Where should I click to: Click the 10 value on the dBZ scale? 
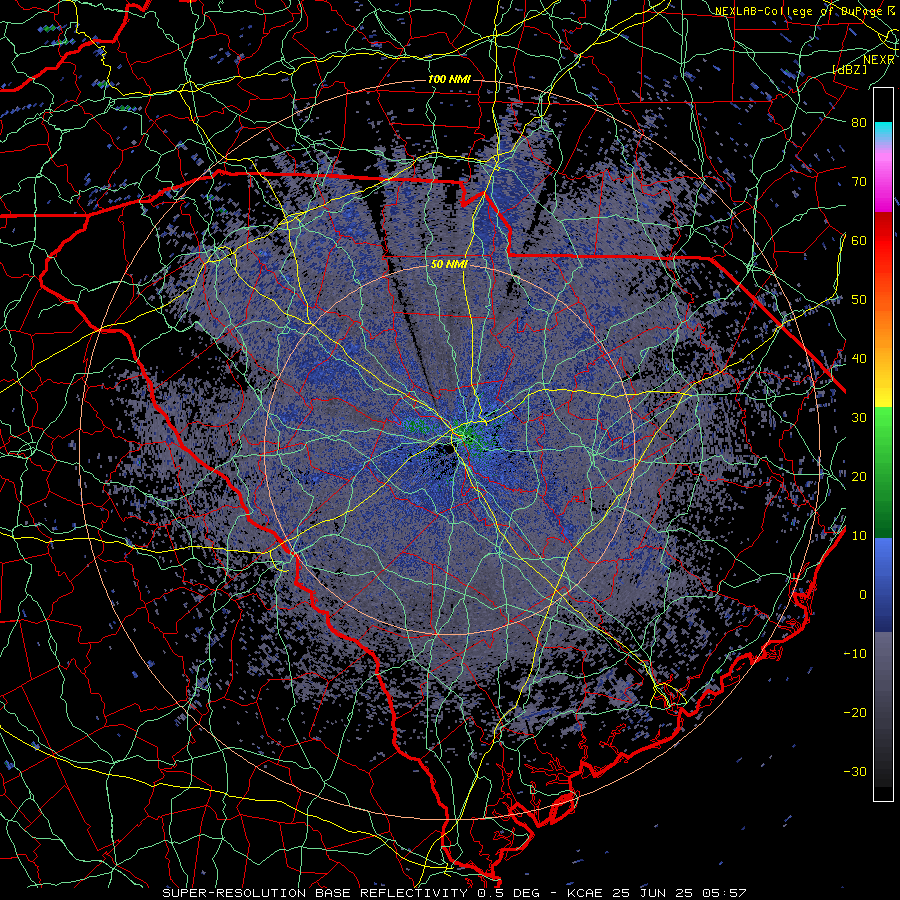pos(859,536)
